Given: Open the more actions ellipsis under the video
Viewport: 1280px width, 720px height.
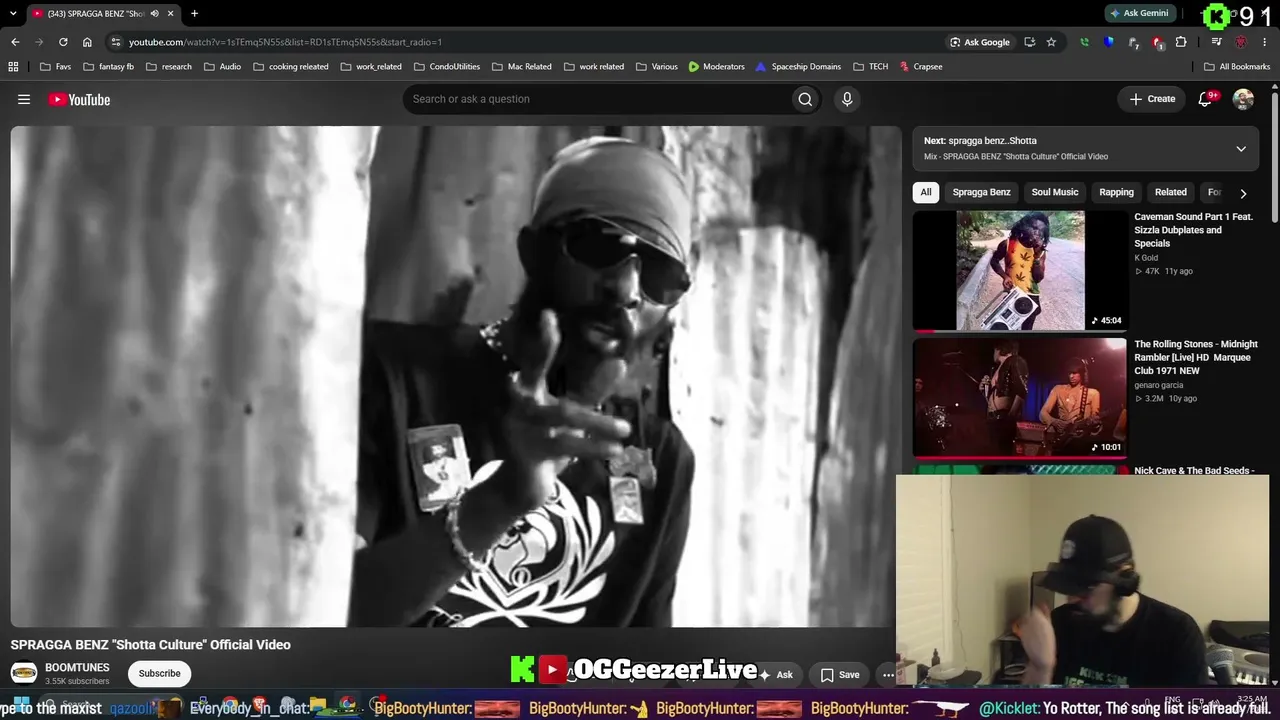Looking at the screenshot, I should click(888, 675).
